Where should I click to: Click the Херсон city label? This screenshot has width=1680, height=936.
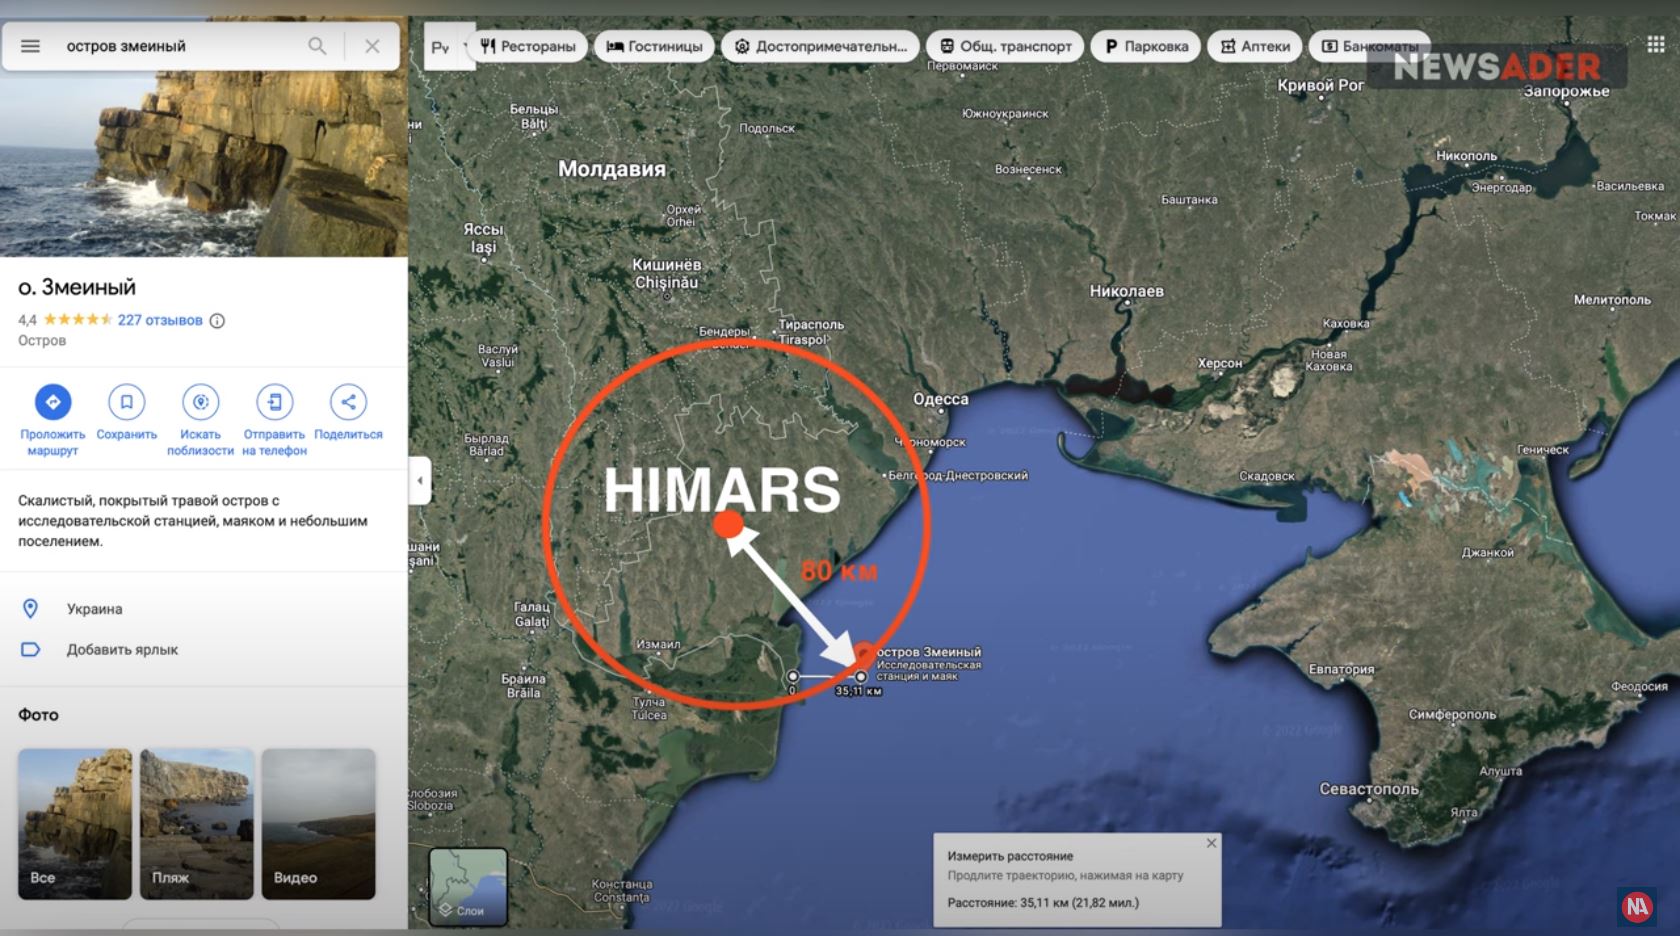pos(1220,363)
